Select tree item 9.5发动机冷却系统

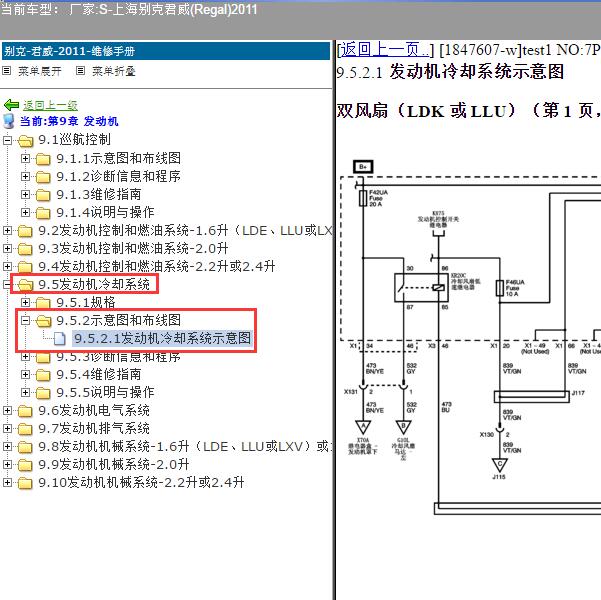(94, 284)
